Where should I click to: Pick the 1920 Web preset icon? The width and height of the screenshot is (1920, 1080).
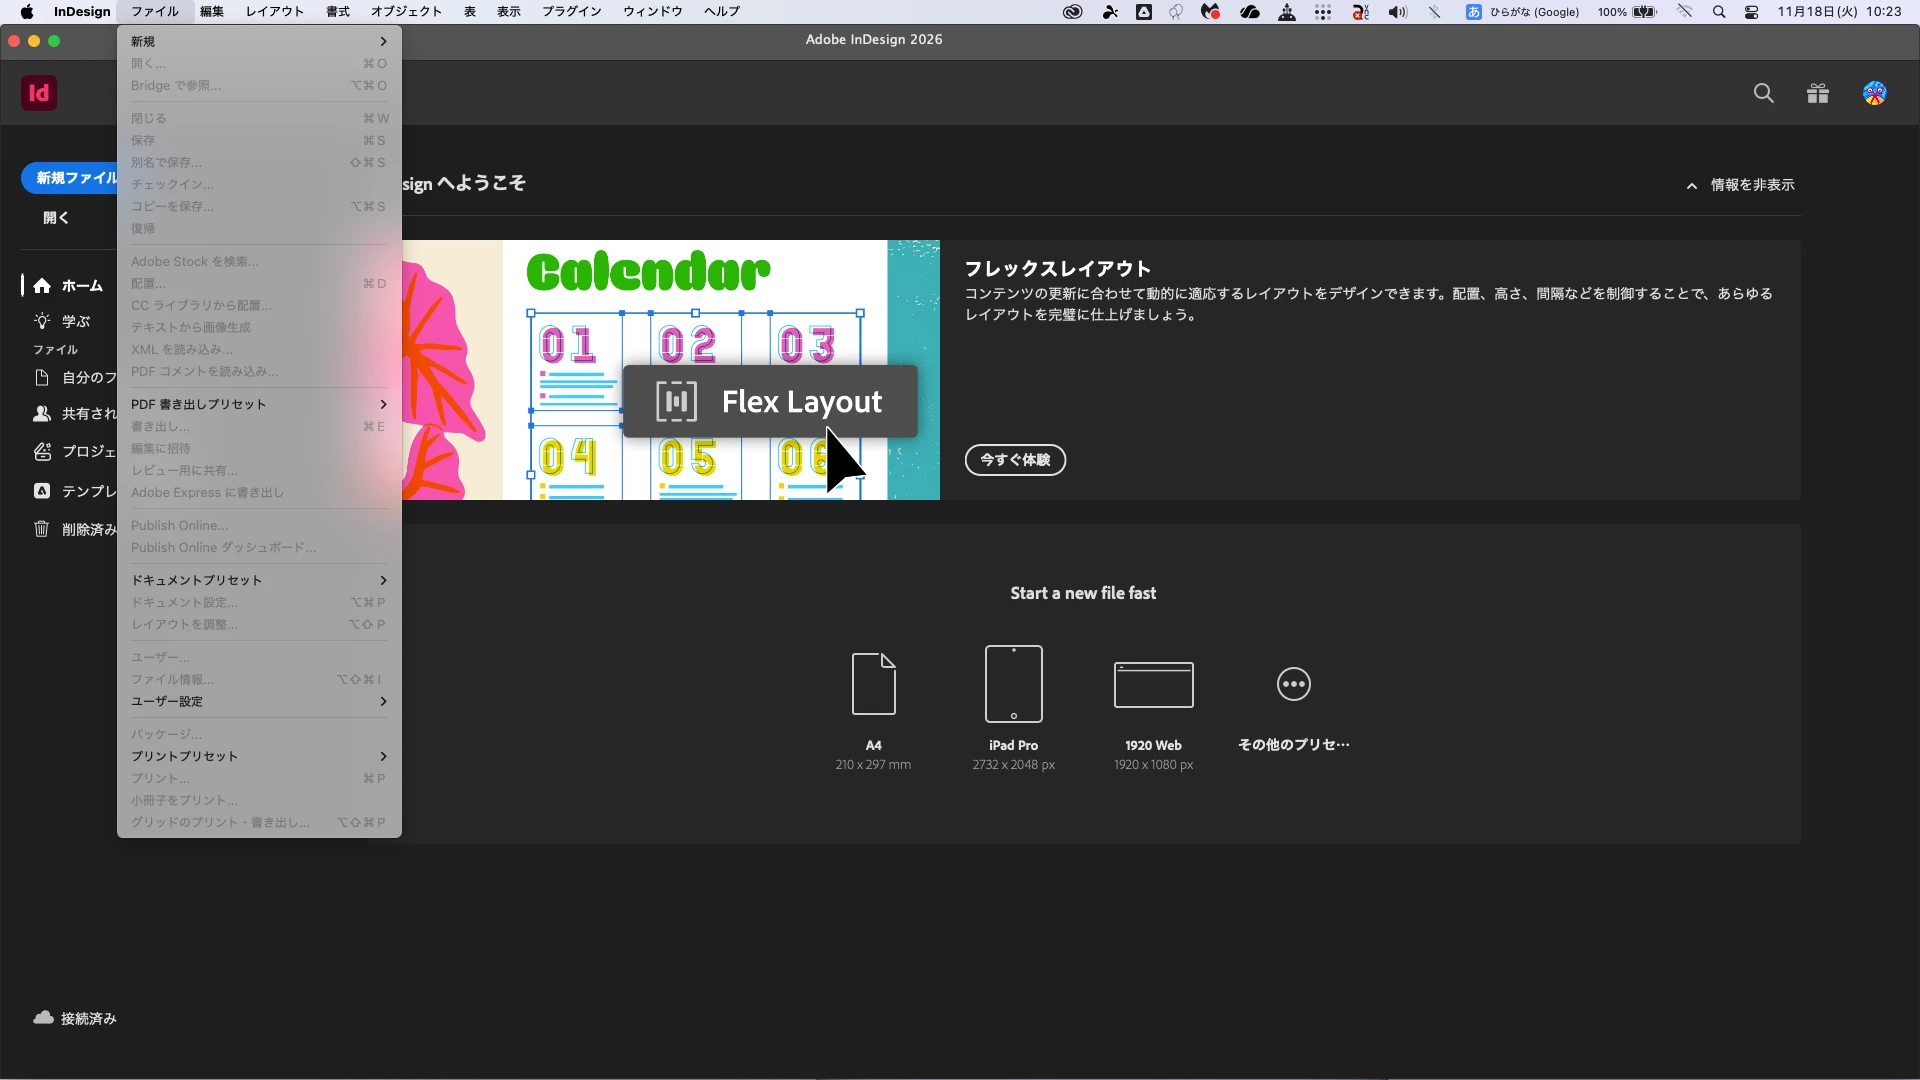(1153, 684)
